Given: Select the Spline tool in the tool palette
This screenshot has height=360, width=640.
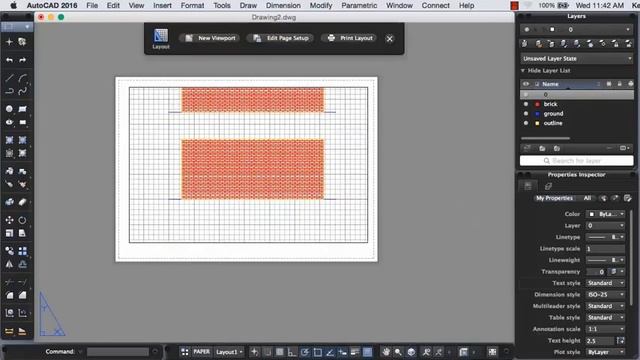Looking at the screenshot, I should point(23,91).
